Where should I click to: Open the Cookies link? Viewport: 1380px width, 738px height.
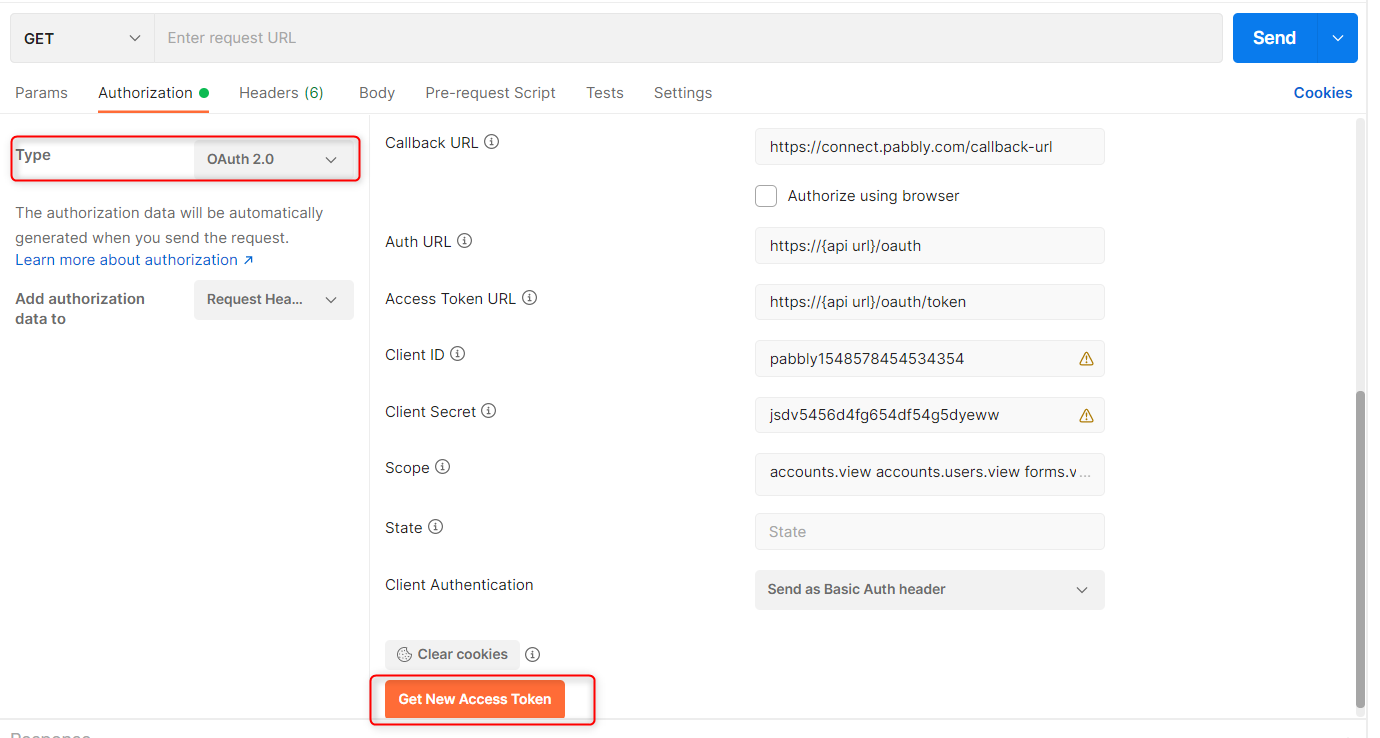coord(1322,93)
